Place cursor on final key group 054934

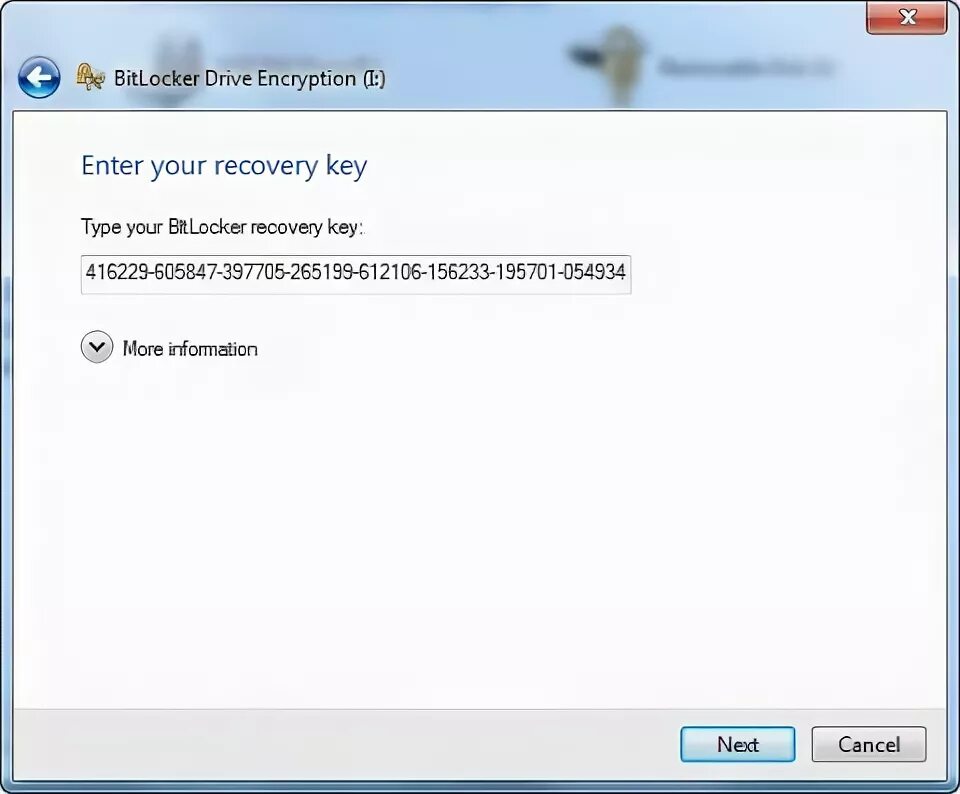[x=594, y=272]
